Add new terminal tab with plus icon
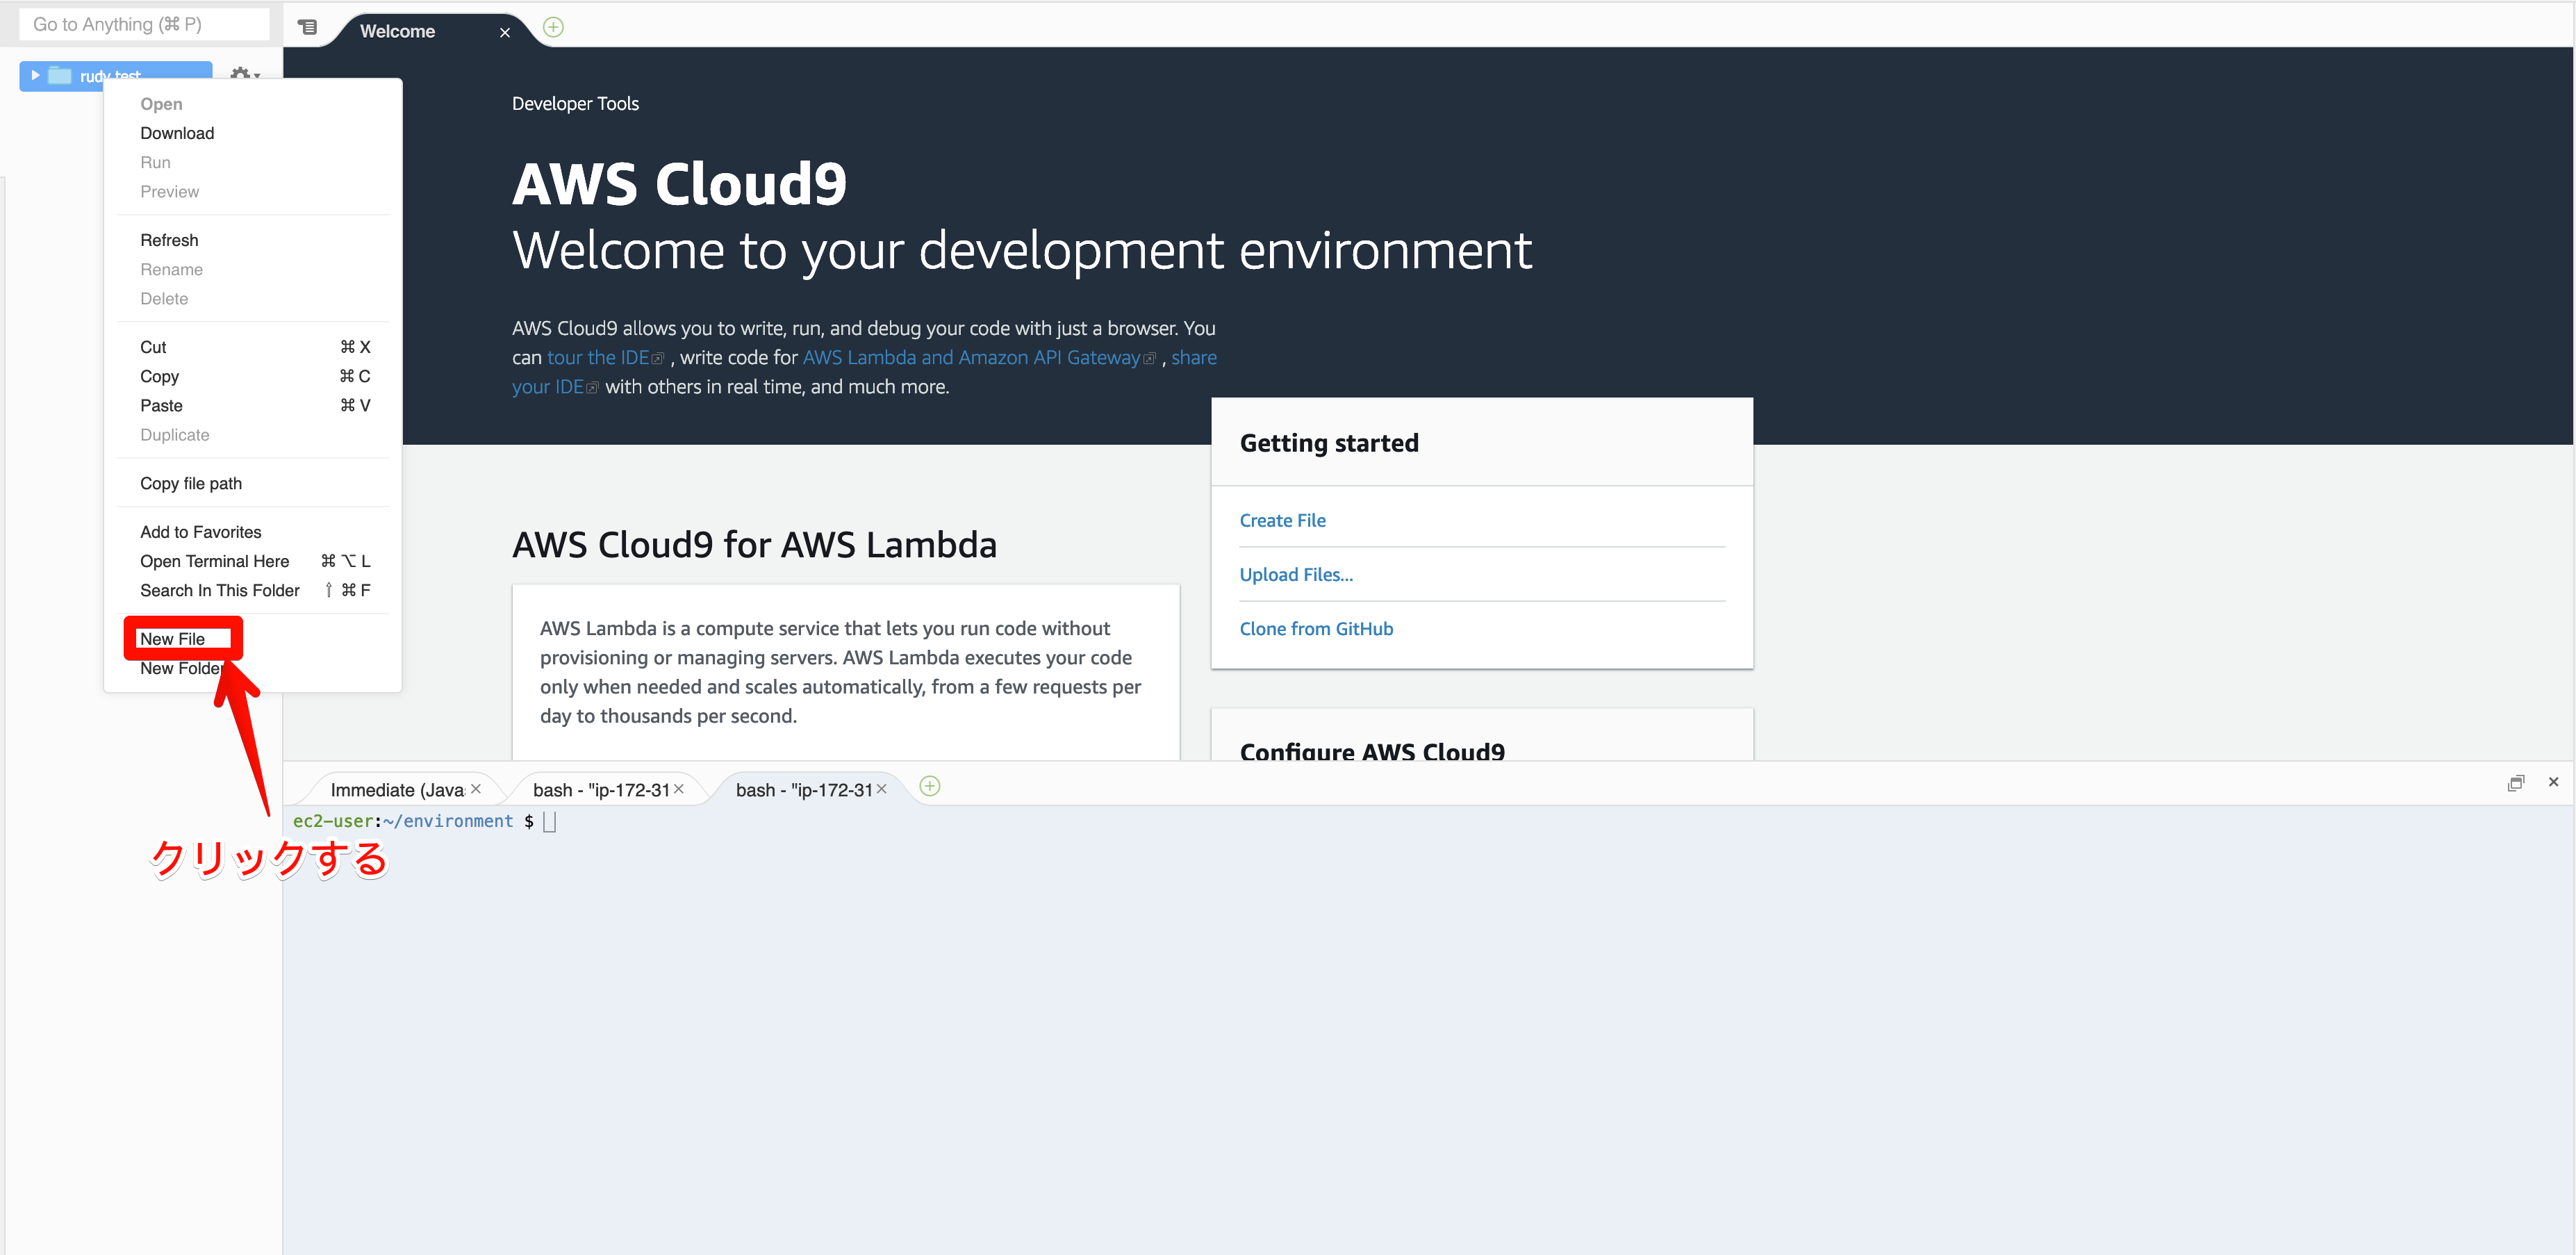Screen dimensions: 2576x1255 (929, 786)
